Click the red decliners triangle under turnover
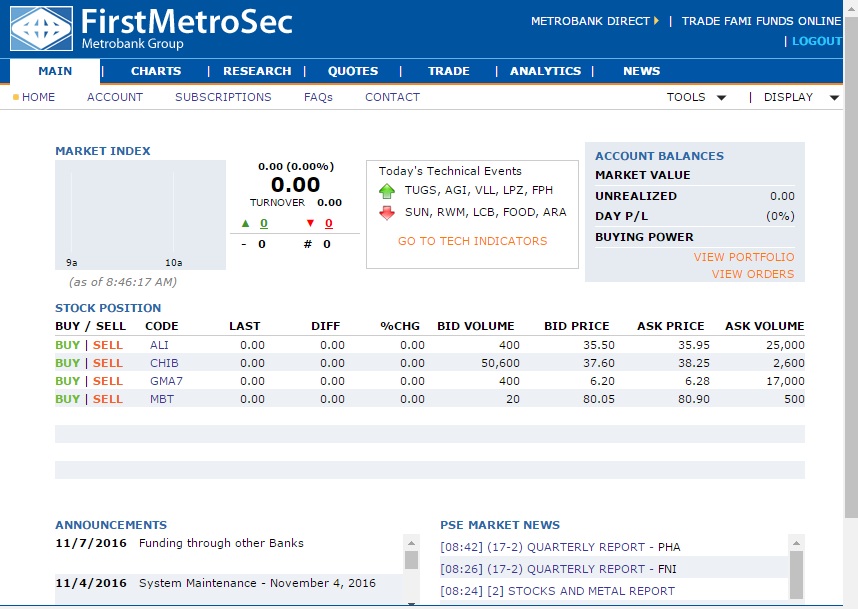858x609 pixels. [311, 222]
